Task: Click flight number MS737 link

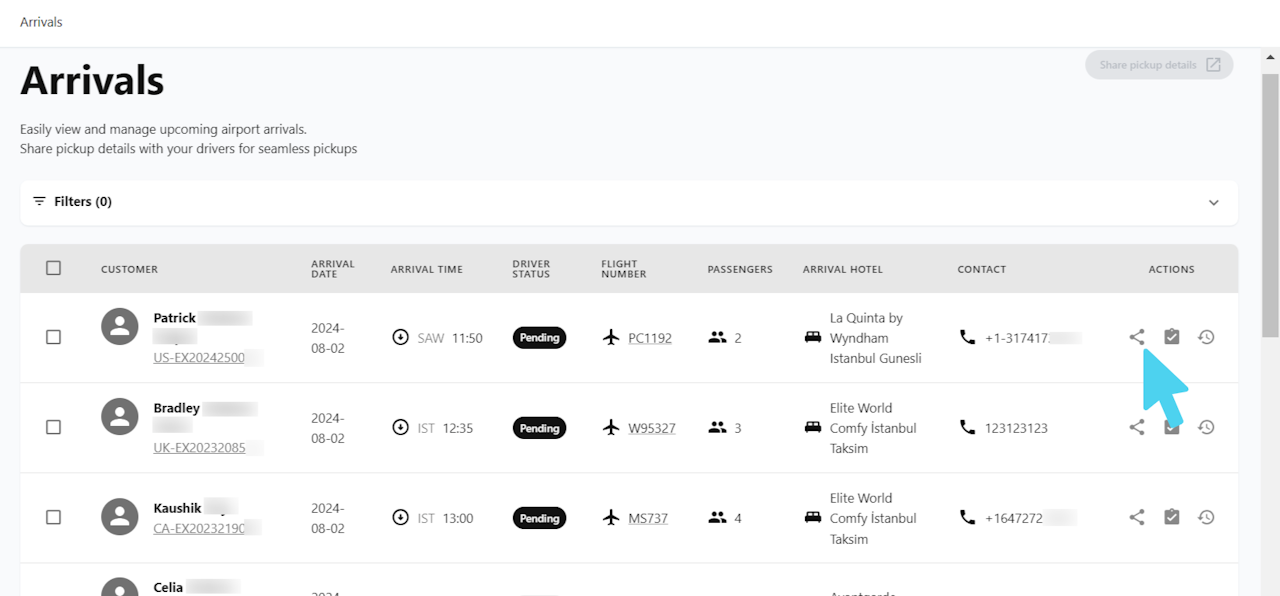Action: pyautogui.click(x=648, y=518)
